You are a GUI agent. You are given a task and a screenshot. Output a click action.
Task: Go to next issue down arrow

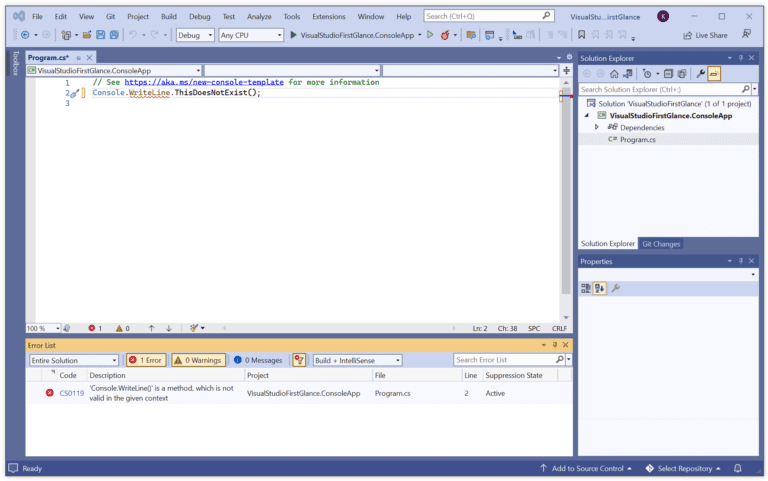(169, 329)
